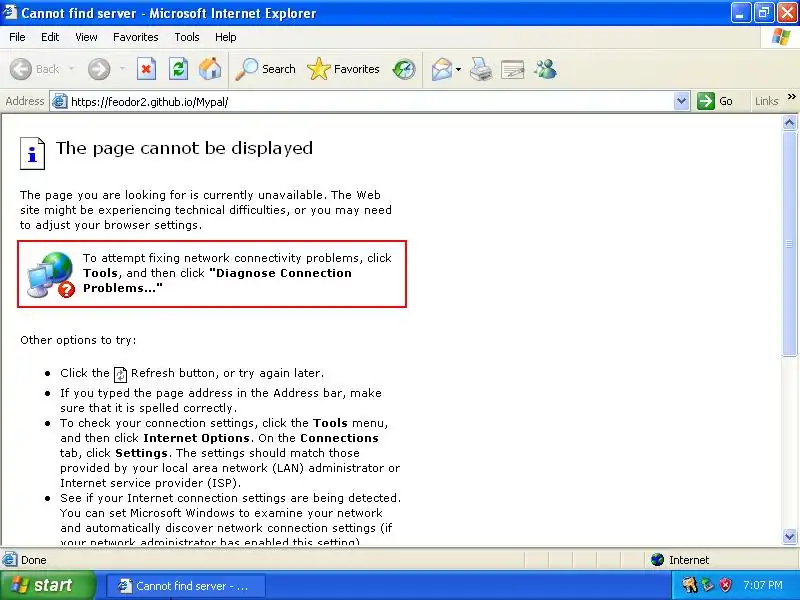Click the 'The page cannot be displayed' heading
The width and height of the screenshot is (800, 600).
pyautogui.click(x=184, y=148)
